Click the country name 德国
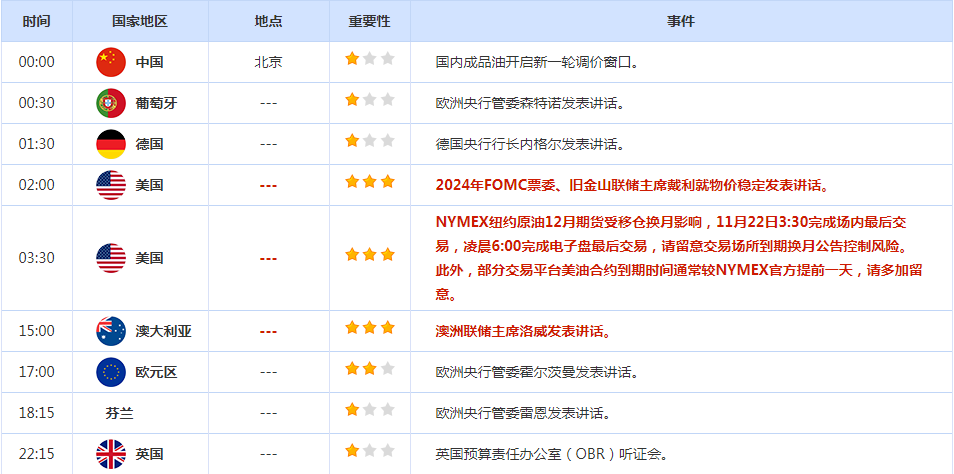954x474 pixels. (149, 144)
